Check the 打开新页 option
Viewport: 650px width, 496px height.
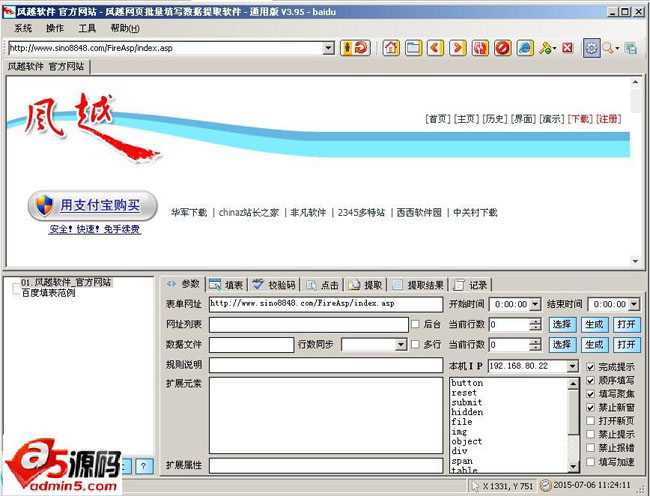pyautogui.click(x=591, y=421)
